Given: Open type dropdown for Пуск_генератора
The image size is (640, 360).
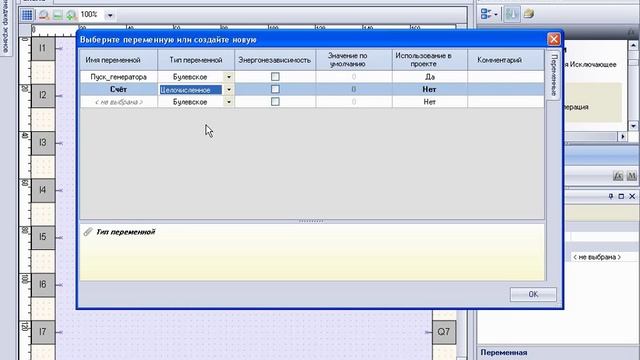Looking at the screenshot, I should point(229,77).
